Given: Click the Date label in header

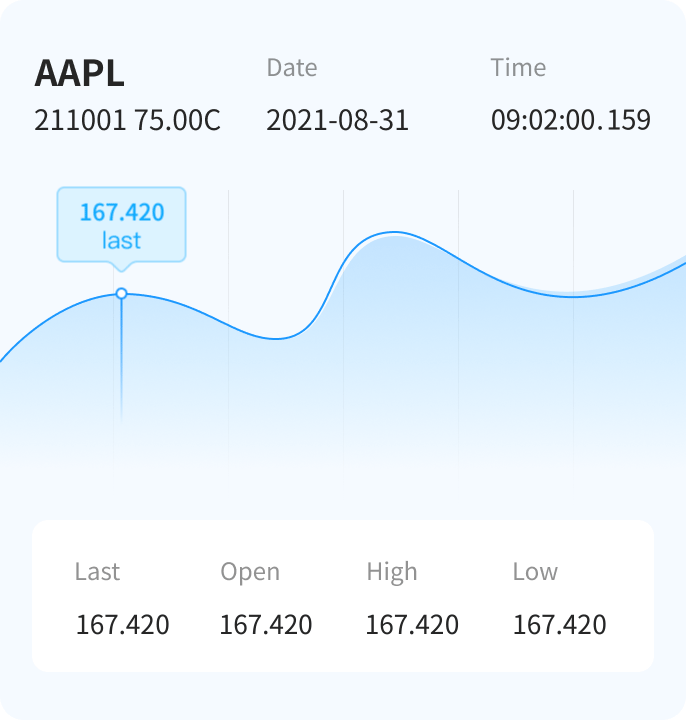Looking at the screenshot, I should tap(291, 68).
